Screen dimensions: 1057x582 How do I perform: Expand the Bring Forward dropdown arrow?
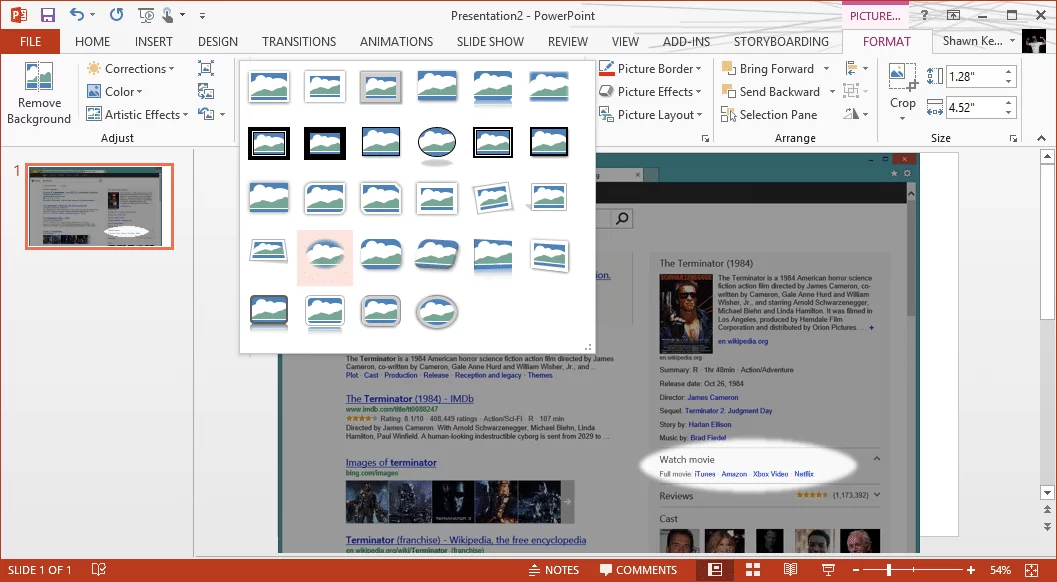pos(826,69)
